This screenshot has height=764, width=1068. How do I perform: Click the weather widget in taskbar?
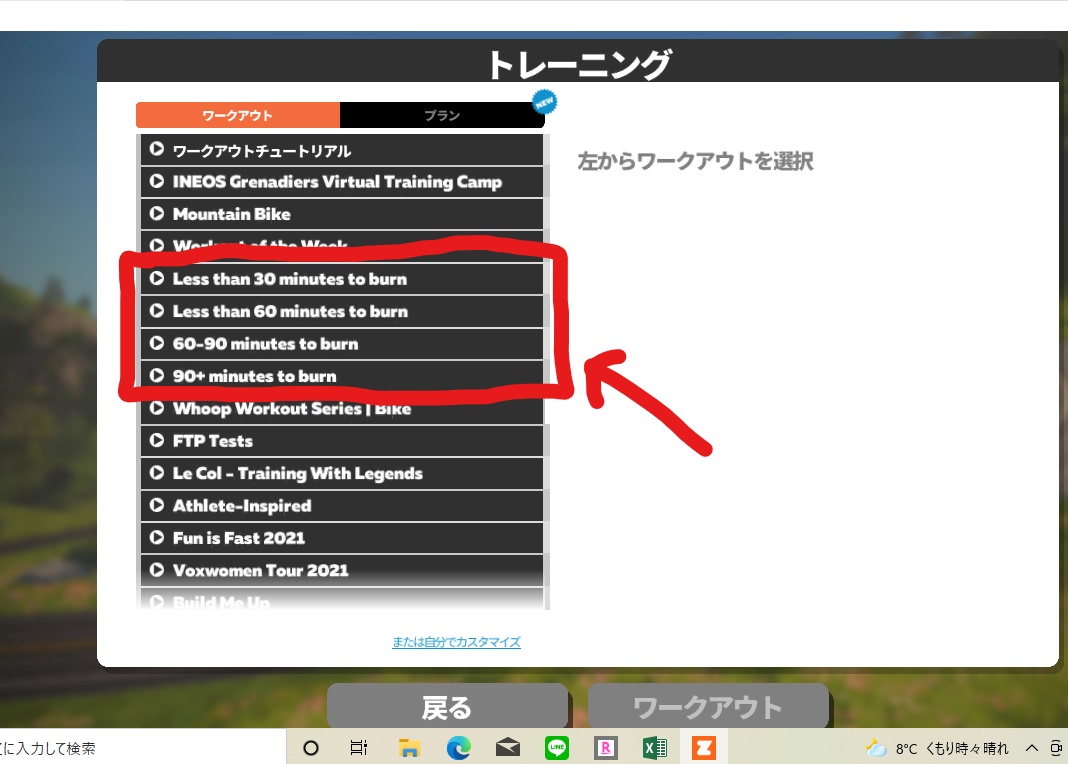937,748
